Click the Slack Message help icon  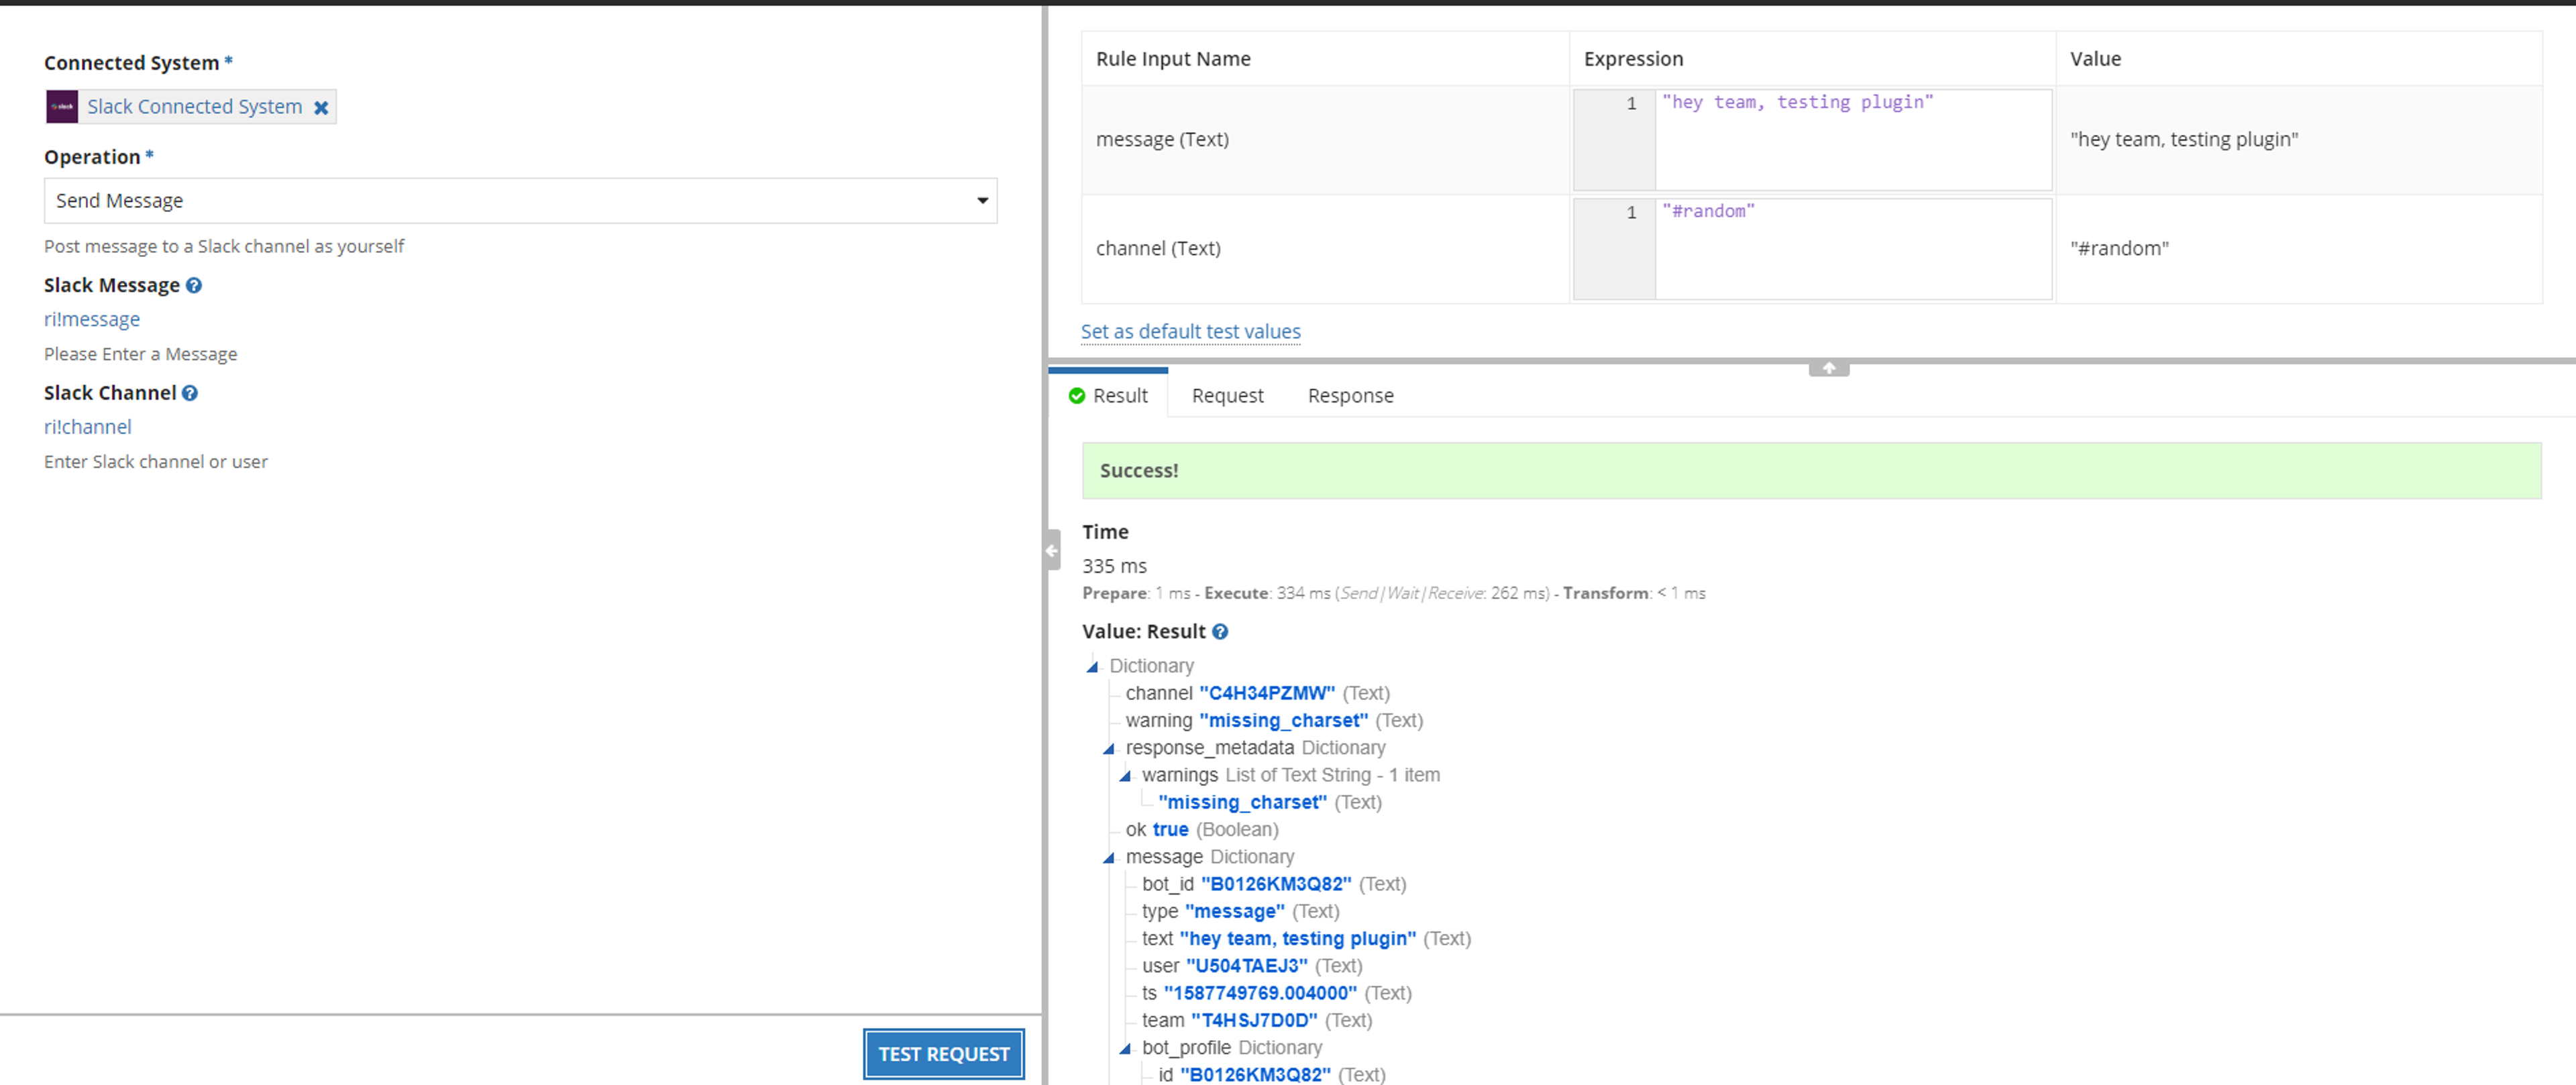(194, 286)
